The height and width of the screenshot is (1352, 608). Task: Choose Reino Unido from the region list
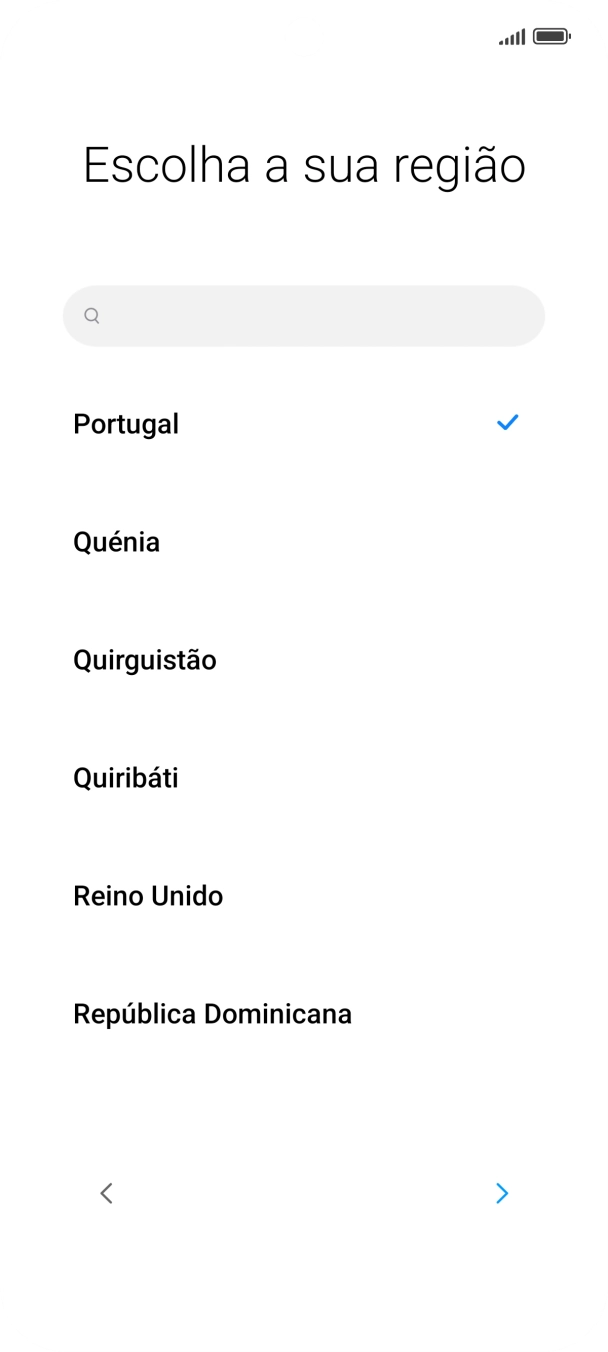point(148,896)
